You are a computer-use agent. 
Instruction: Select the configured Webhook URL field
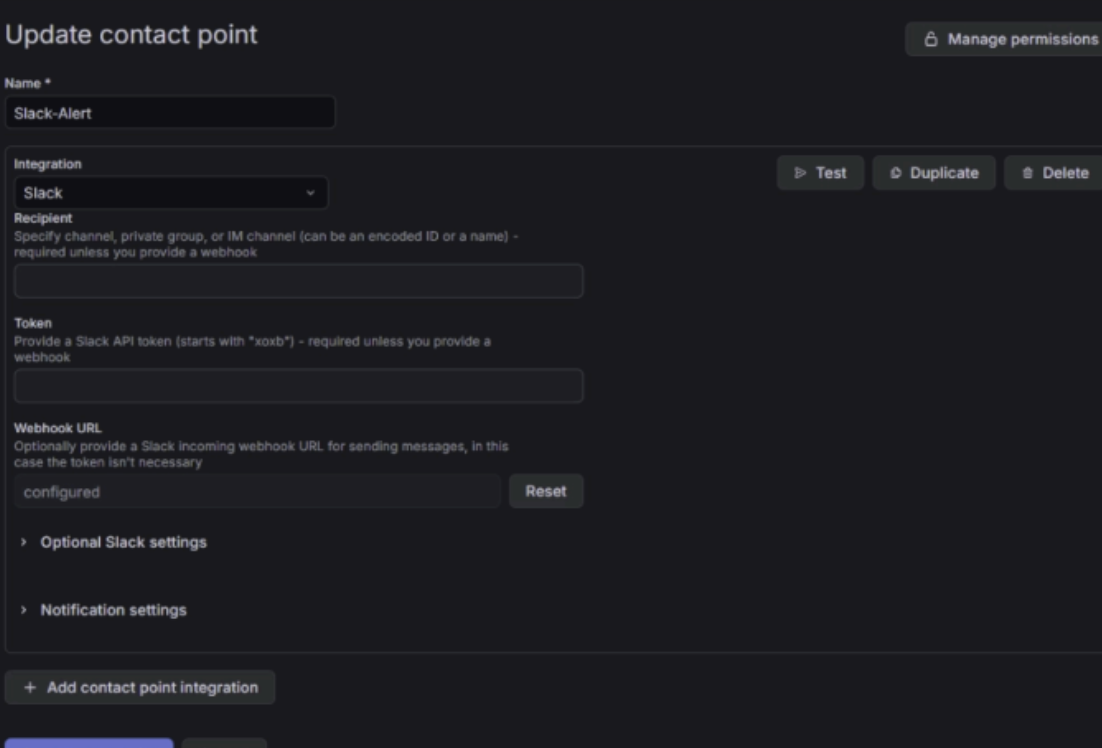pyautogui.click(x=257, y=492)
